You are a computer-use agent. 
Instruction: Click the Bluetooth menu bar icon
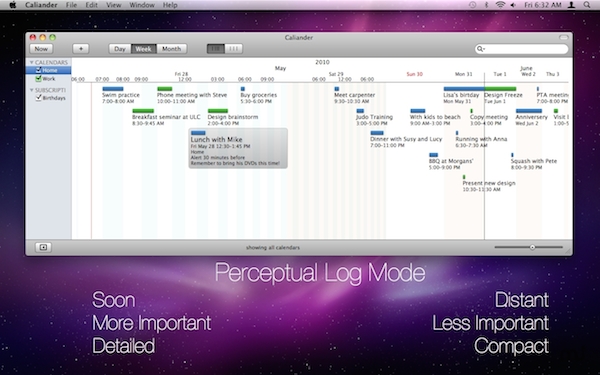(487, 5)
